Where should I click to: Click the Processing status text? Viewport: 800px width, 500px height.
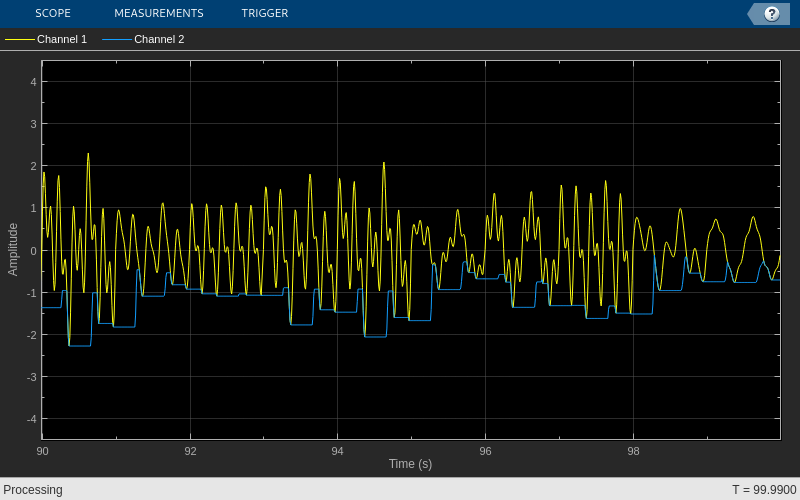coord(33,490)
